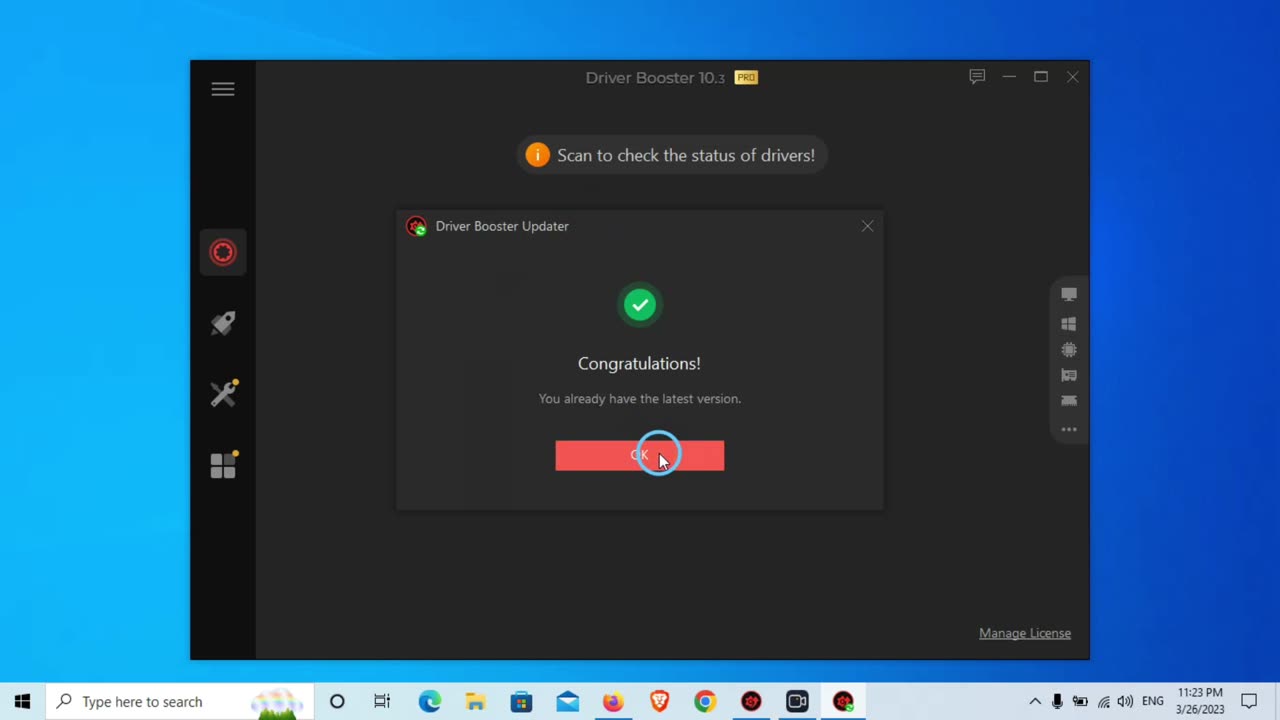
Task: Open the Scan section in the sidebar
Action: tap(223, 252)
